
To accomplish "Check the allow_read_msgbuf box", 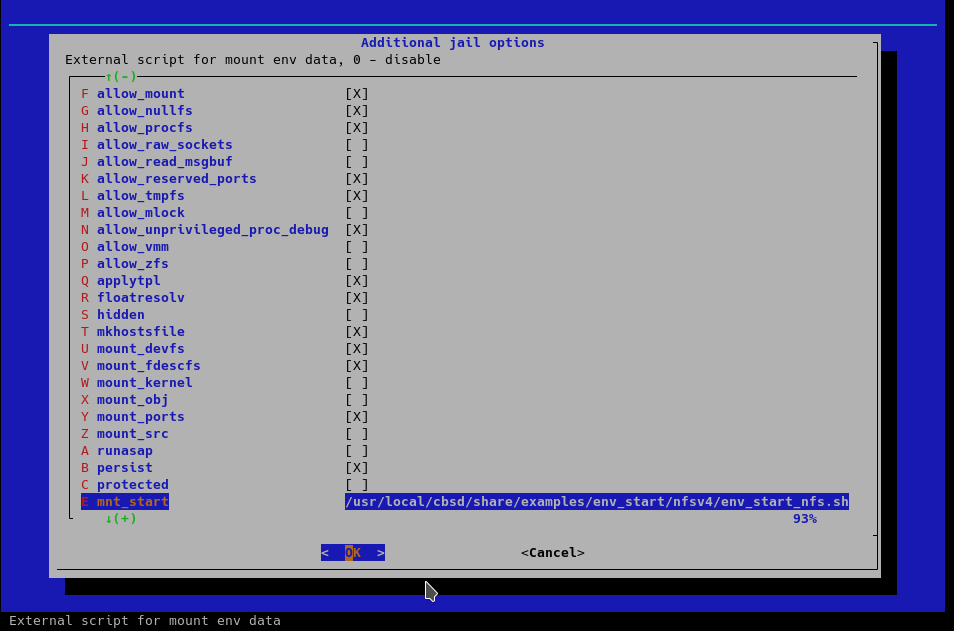I will (357, 162).
